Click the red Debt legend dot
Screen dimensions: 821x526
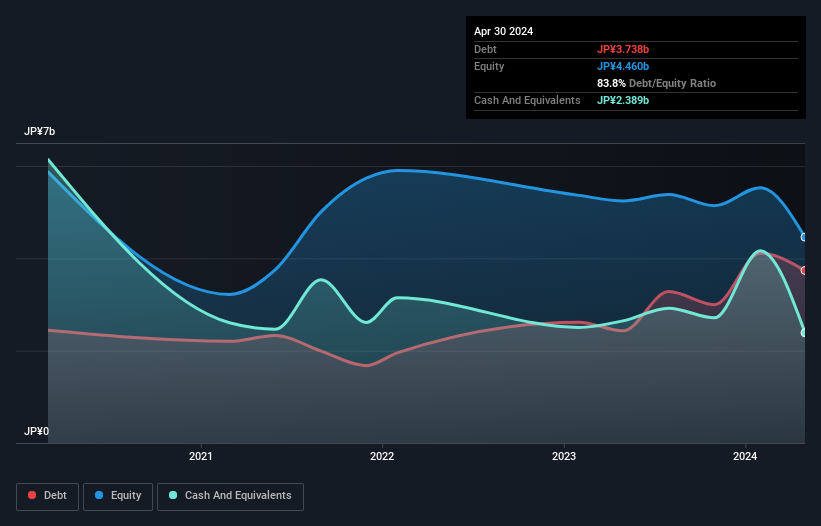32,495
